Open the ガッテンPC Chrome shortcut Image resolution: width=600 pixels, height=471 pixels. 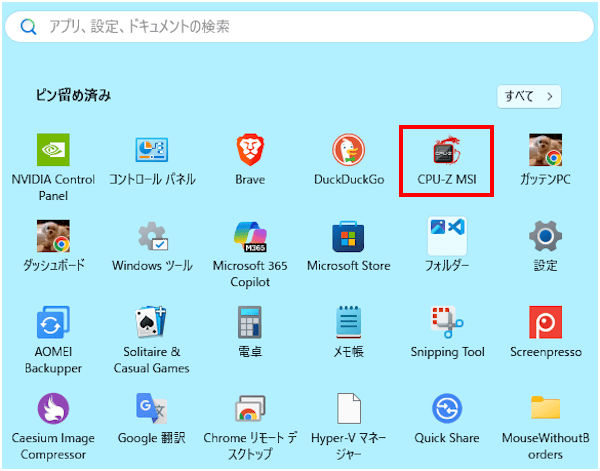tap(545, 150)
